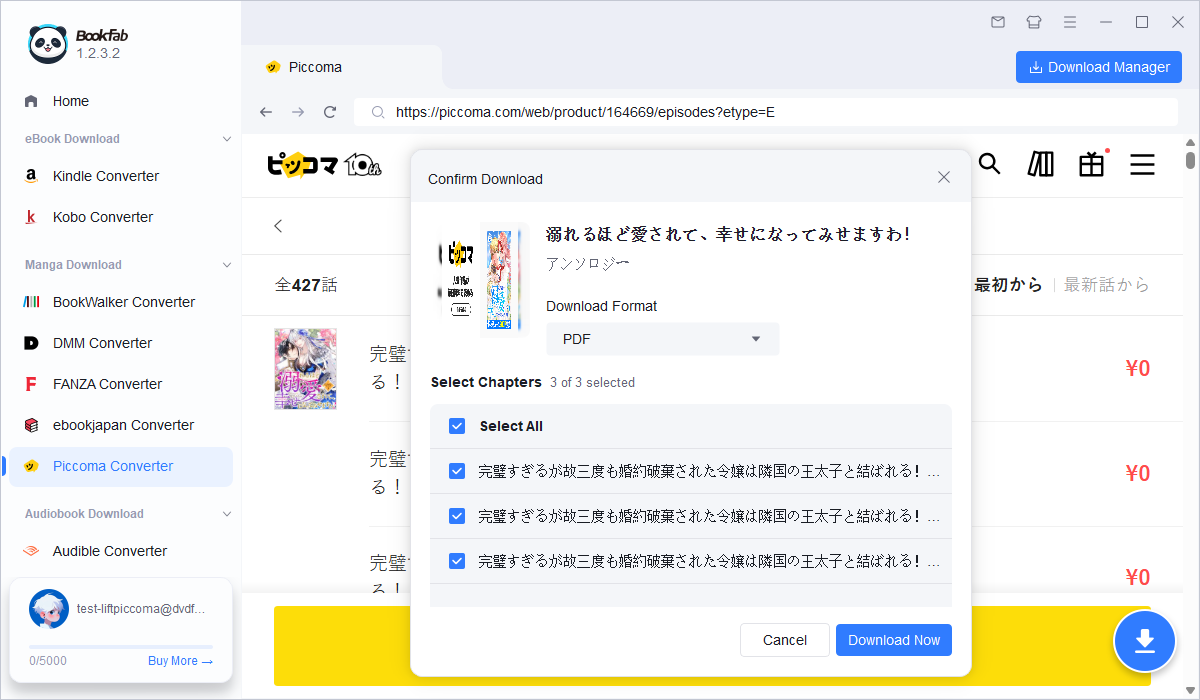The image size is (1200, 700).
Task: Click the second episode ¥0 price
Action: [1137, 473]
